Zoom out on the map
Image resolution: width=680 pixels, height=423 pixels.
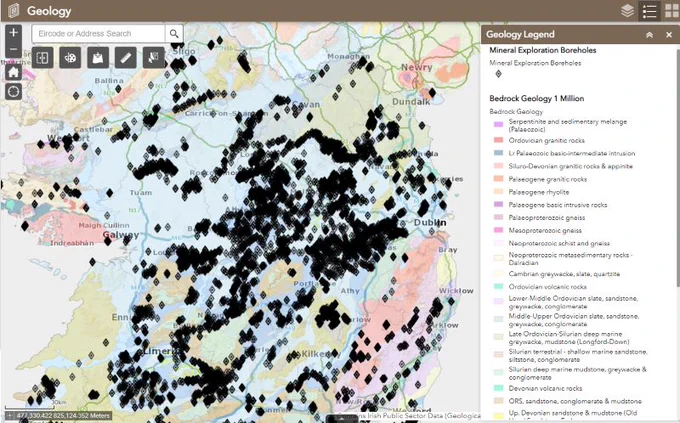[13, 49]
